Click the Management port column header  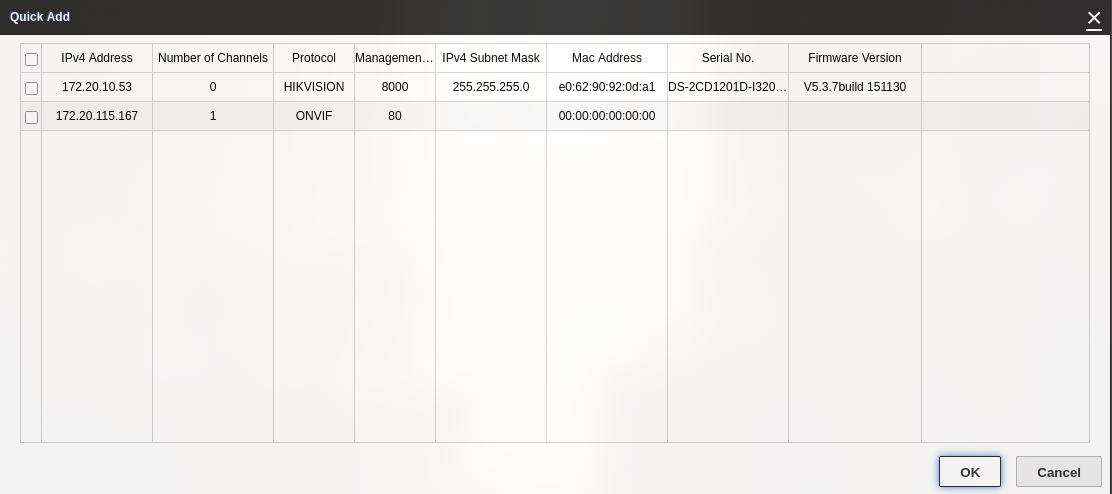tap(395, 58)
